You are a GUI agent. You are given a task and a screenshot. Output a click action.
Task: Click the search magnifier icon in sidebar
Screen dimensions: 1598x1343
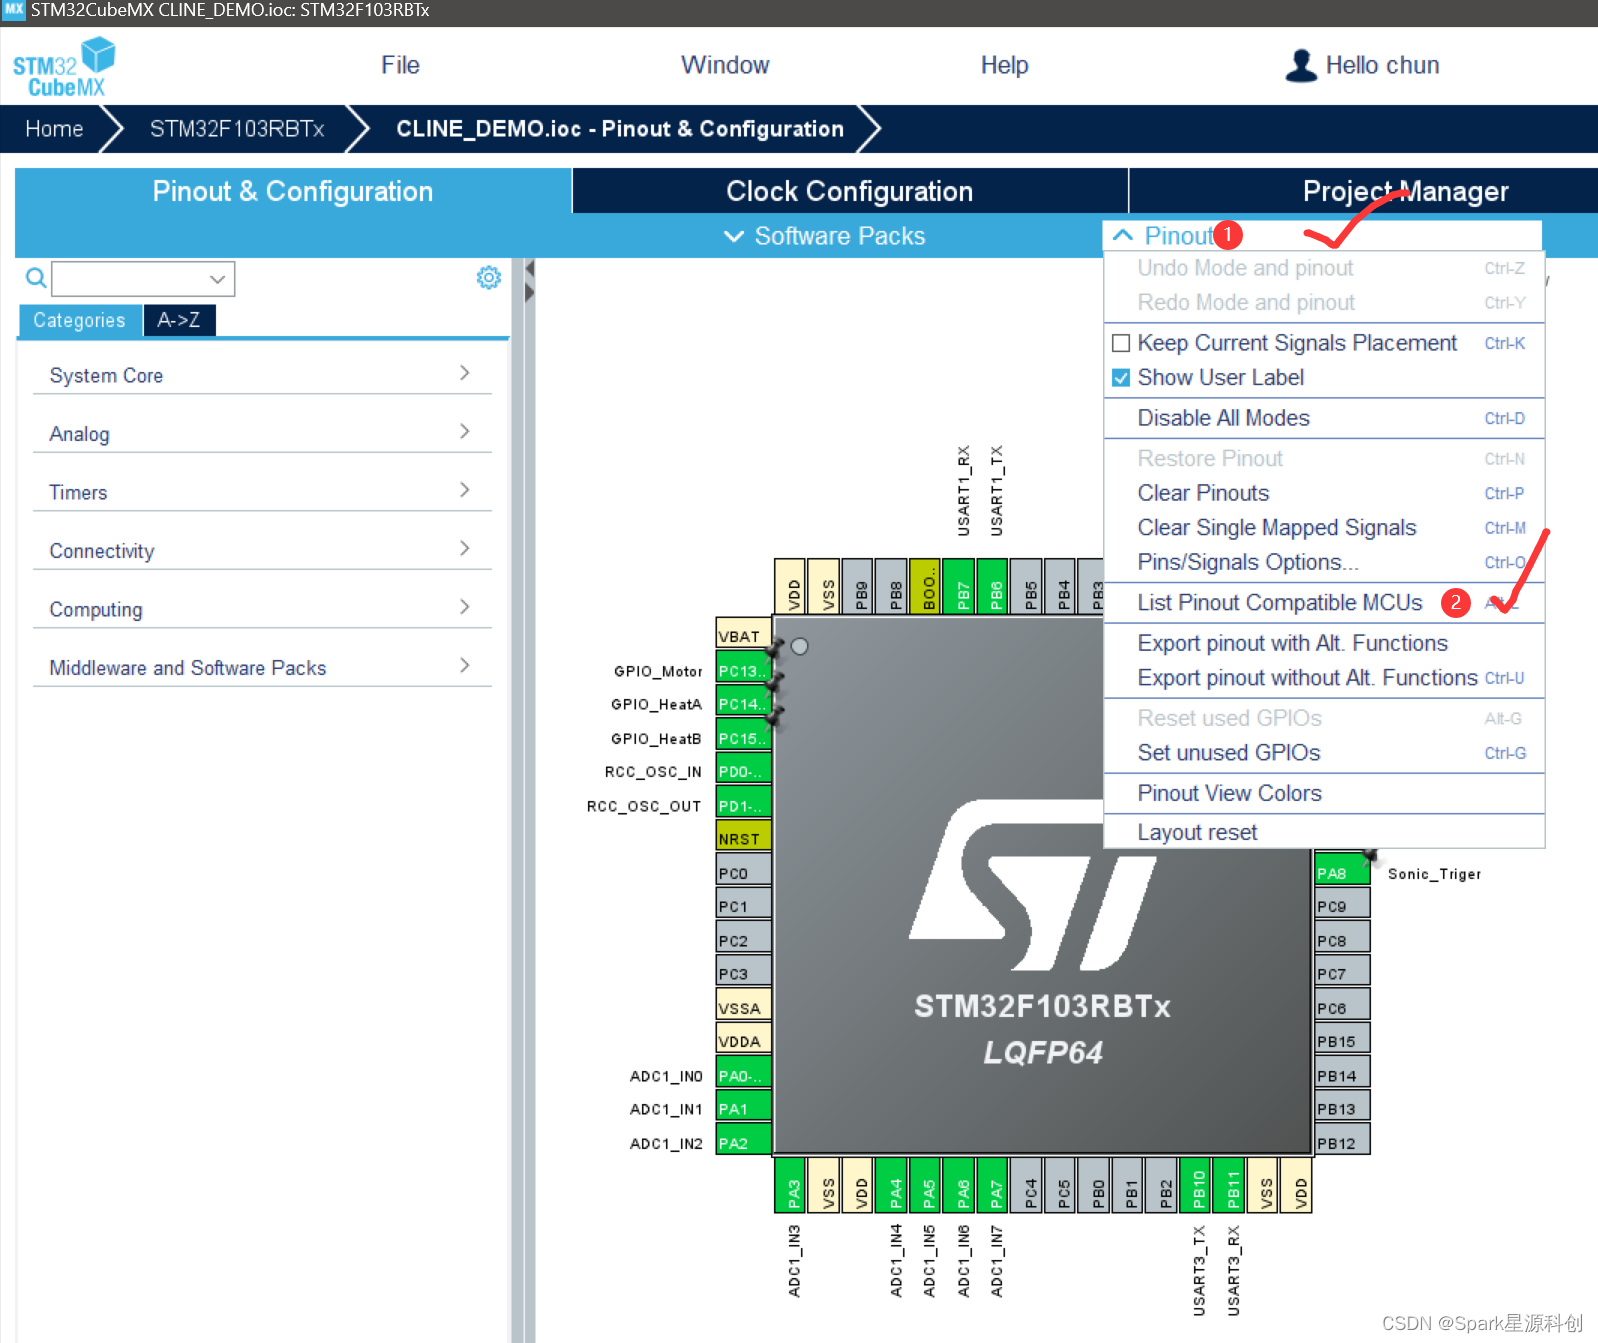point(35,278)
